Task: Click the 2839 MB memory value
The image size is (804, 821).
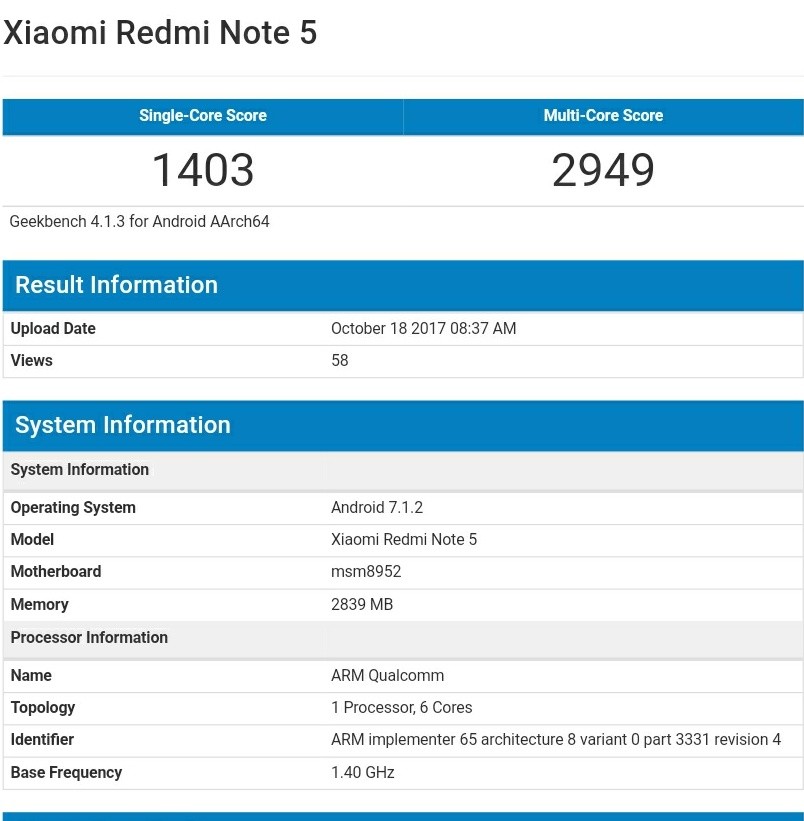Action: click(362, 605)
